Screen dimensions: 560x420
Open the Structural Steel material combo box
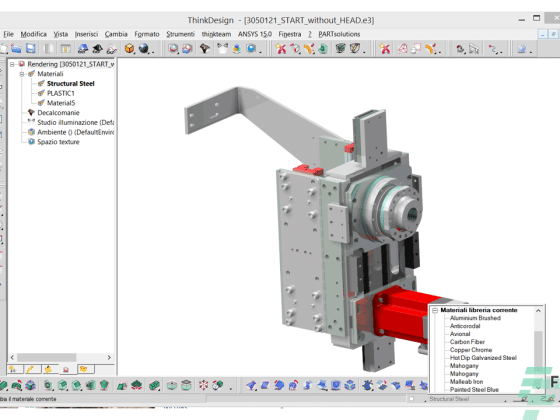tap(467, 399)
